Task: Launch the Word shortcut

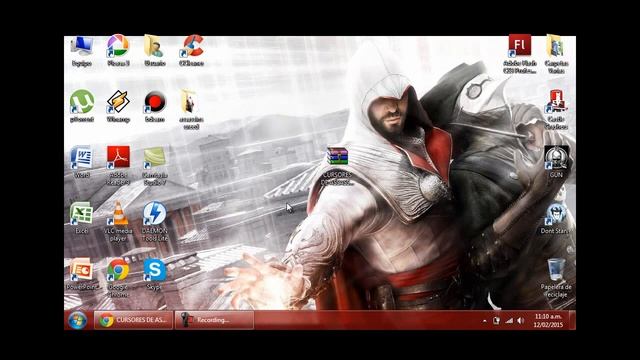Action: (82, 162)
